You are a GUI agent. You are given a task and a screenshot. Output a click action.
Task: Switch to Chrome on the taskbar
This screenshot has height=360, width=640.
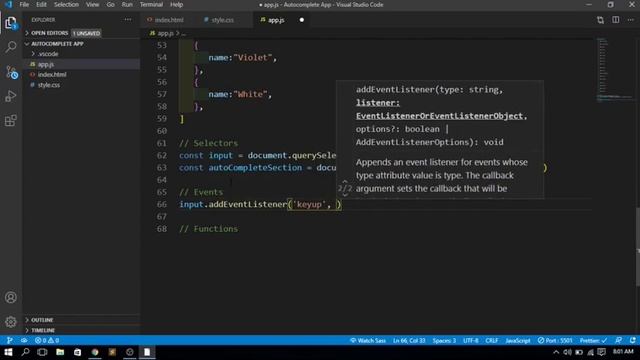coord(95,352)
